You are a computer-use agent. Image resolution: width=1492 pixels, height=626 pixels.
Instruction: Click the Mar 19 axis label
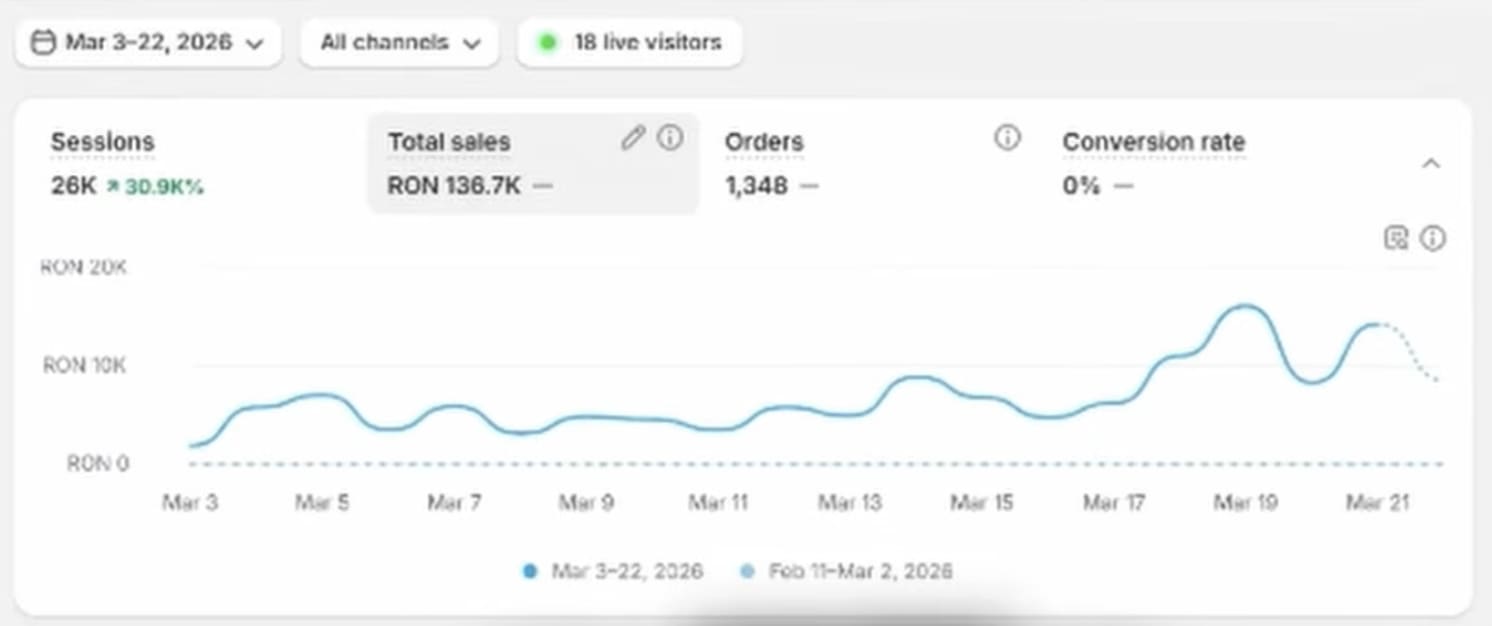click(1246, 502)
